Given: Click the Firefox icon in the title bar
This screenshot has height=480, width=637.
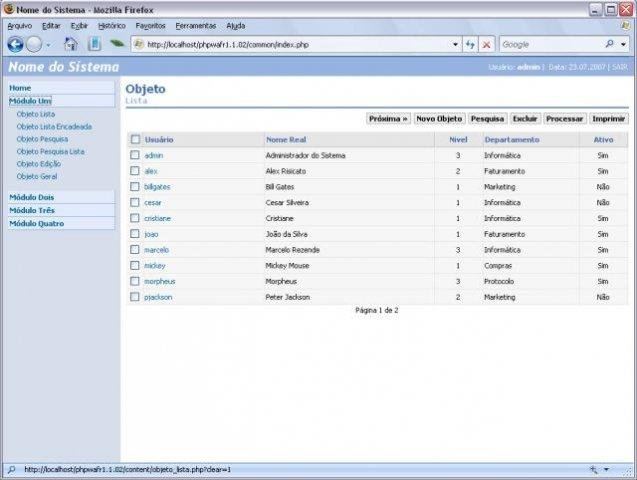Looking at the screenshot, I should (x=9, y=9).
